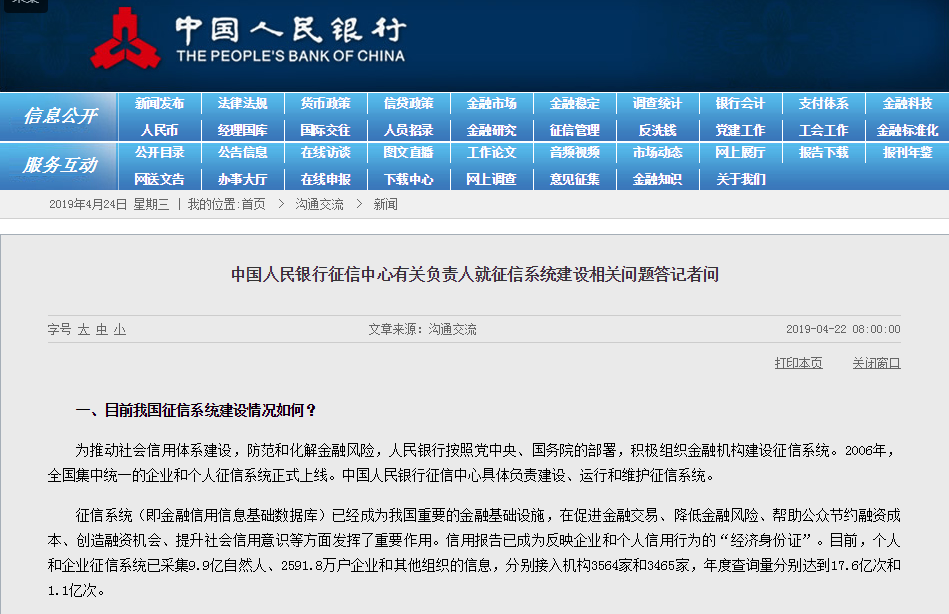Click the 服务互动 section header

point(59,165)
